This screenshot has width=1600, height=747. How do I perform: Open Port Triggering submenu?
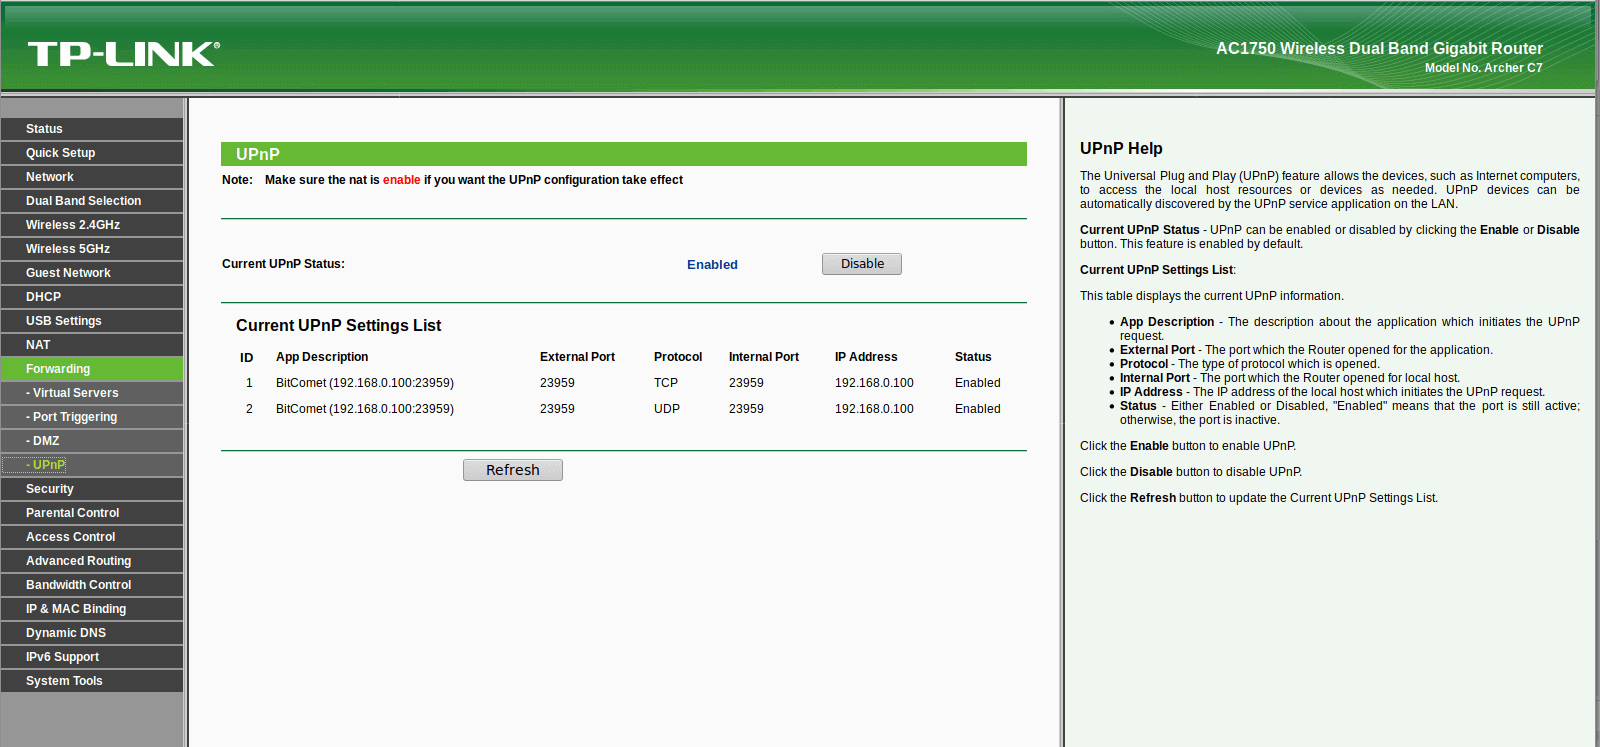92,417
